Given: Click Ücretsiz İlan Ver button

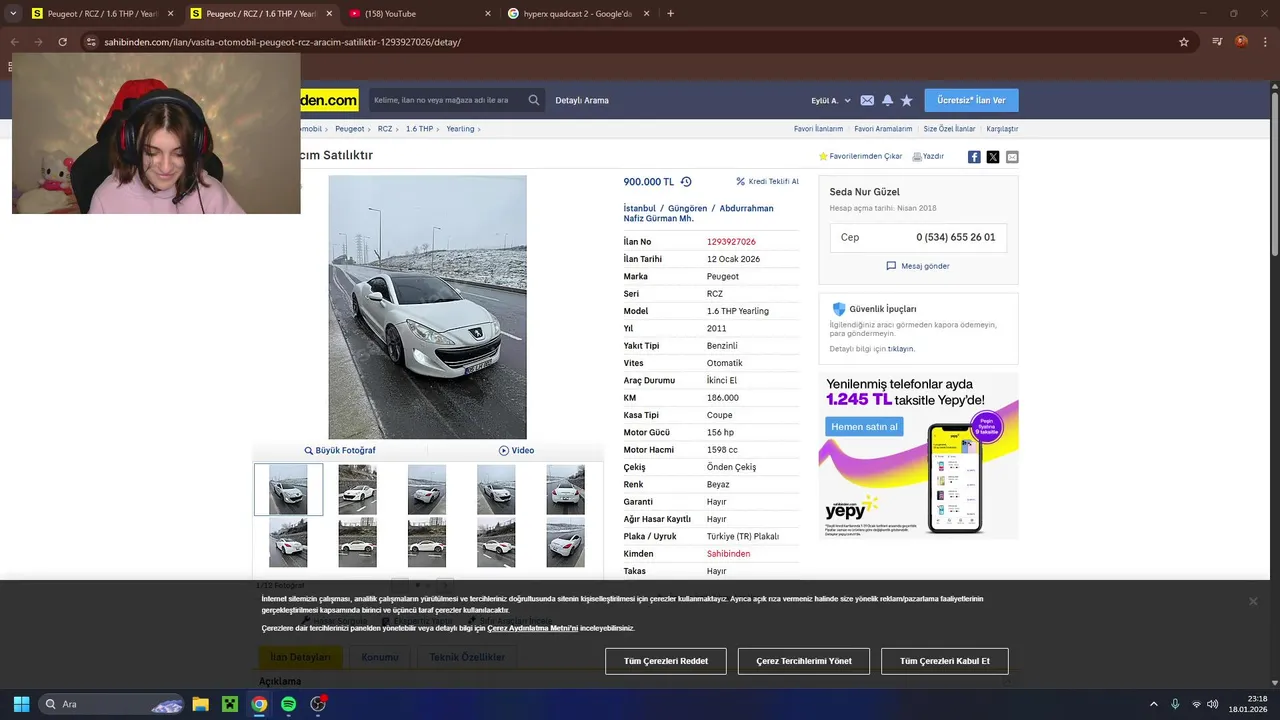Looking at the screenshot, I should pos(971,100).
